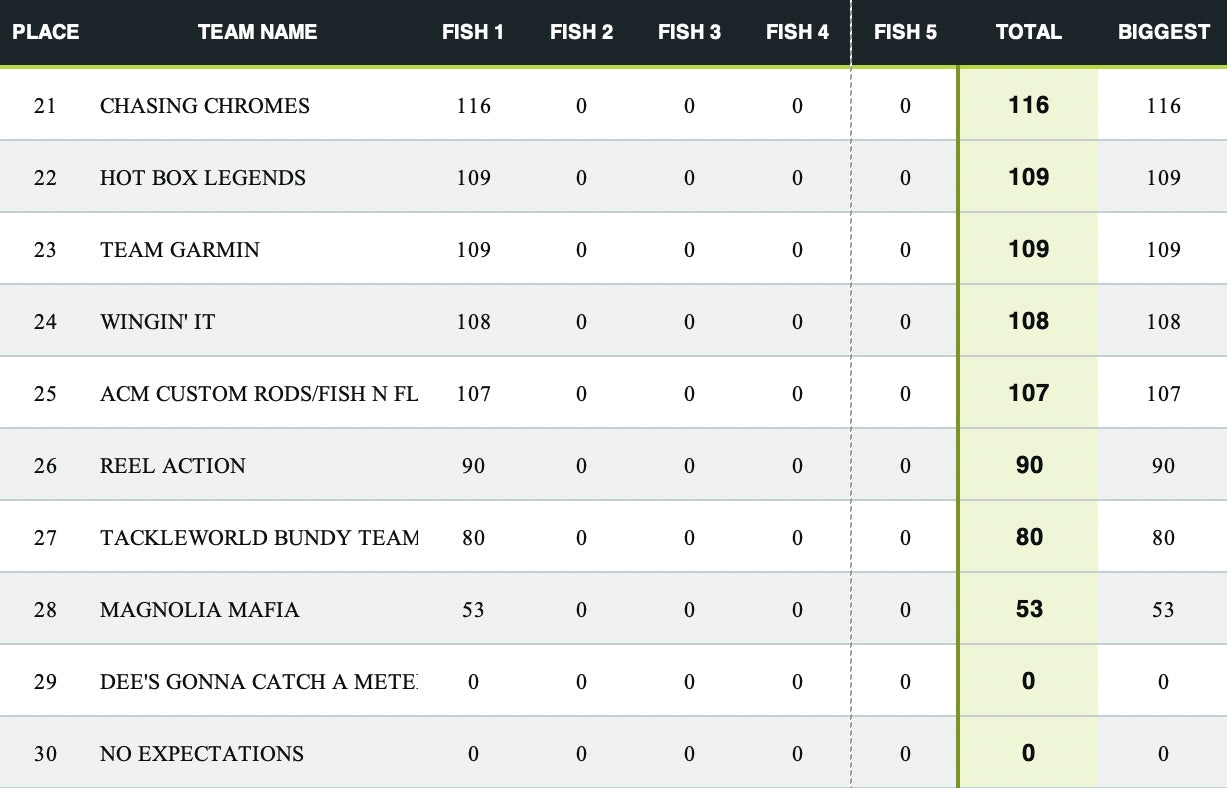Viewport: 1227px width, 788px height.
Task: Click the FISH 3 column header
Action: [x=689, y=32]
